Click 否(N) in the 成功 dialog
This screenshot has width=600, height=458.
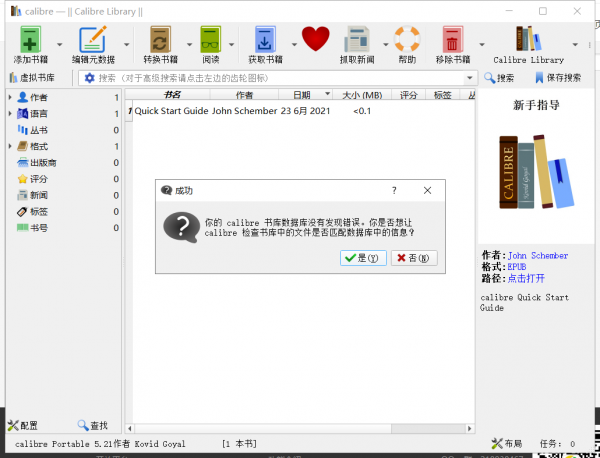click(x=414, y=258)
